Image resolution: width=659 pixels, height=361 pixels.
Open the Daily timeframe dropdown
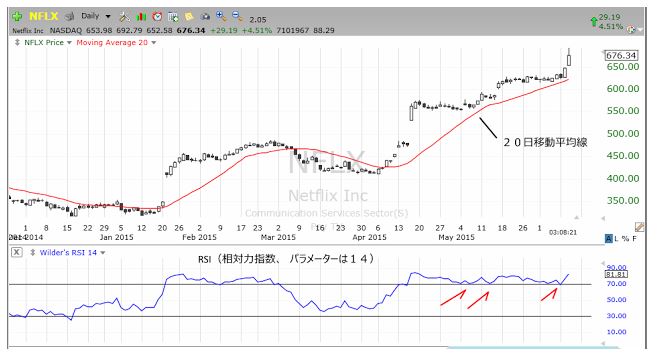tap(108, 17)
